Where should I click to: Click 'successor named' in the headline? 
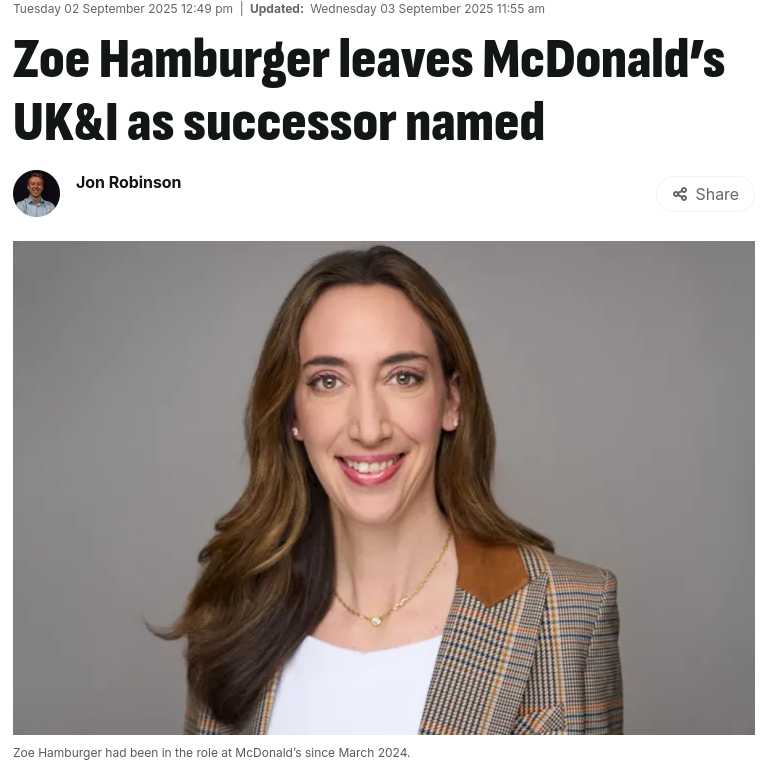pos(364,122)
